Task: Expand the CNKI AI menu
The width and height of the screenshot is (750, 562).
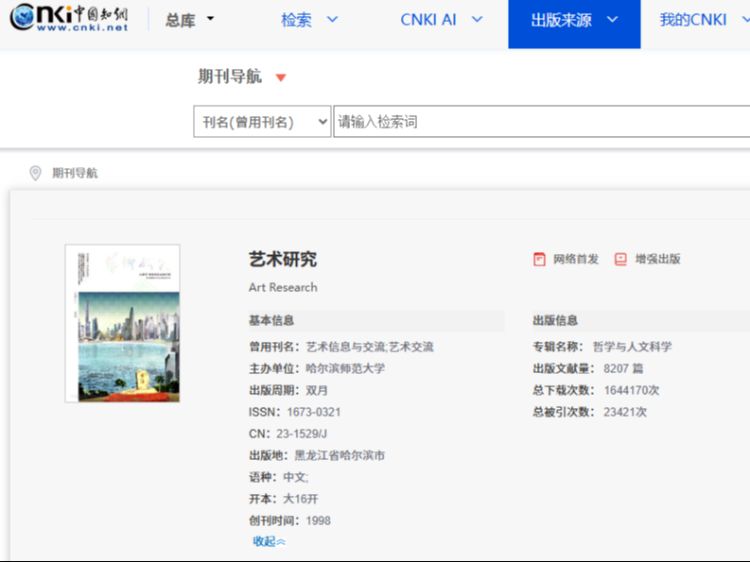Action: [441, 20]
